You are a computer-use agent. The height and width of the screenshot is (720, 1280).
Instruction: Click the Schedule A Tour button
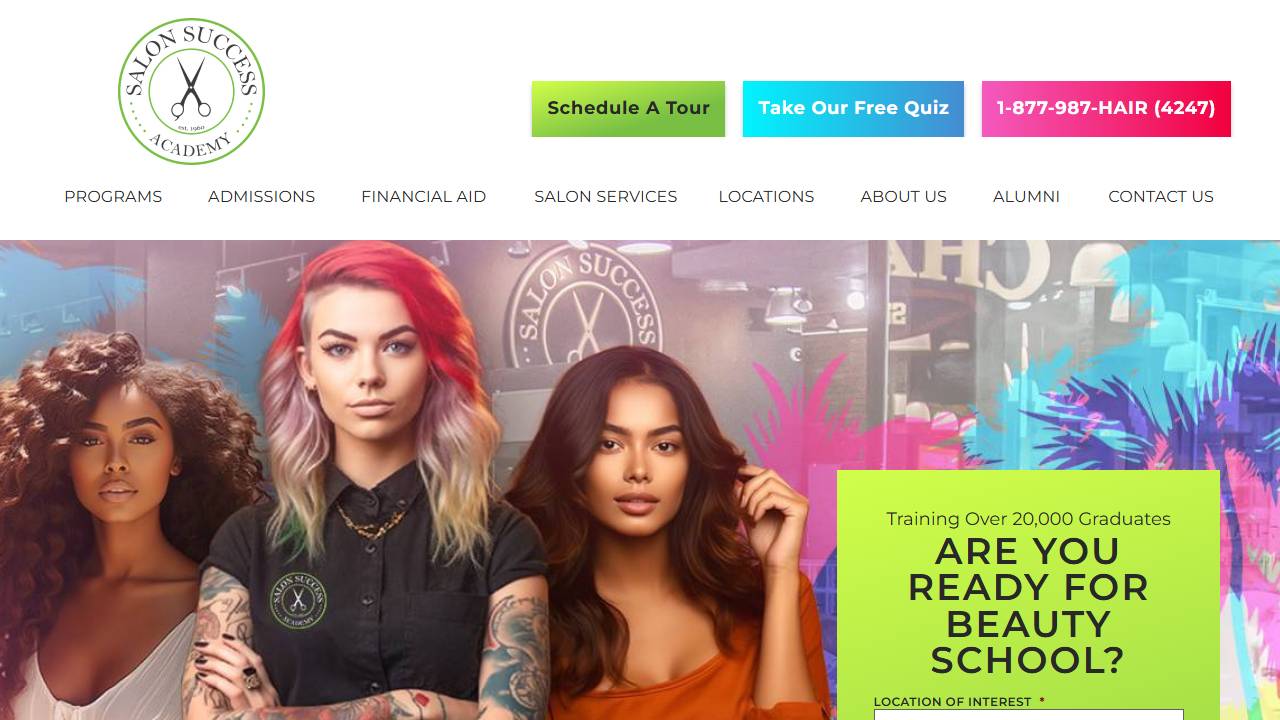pyautogui.click(x=628, y=109)
